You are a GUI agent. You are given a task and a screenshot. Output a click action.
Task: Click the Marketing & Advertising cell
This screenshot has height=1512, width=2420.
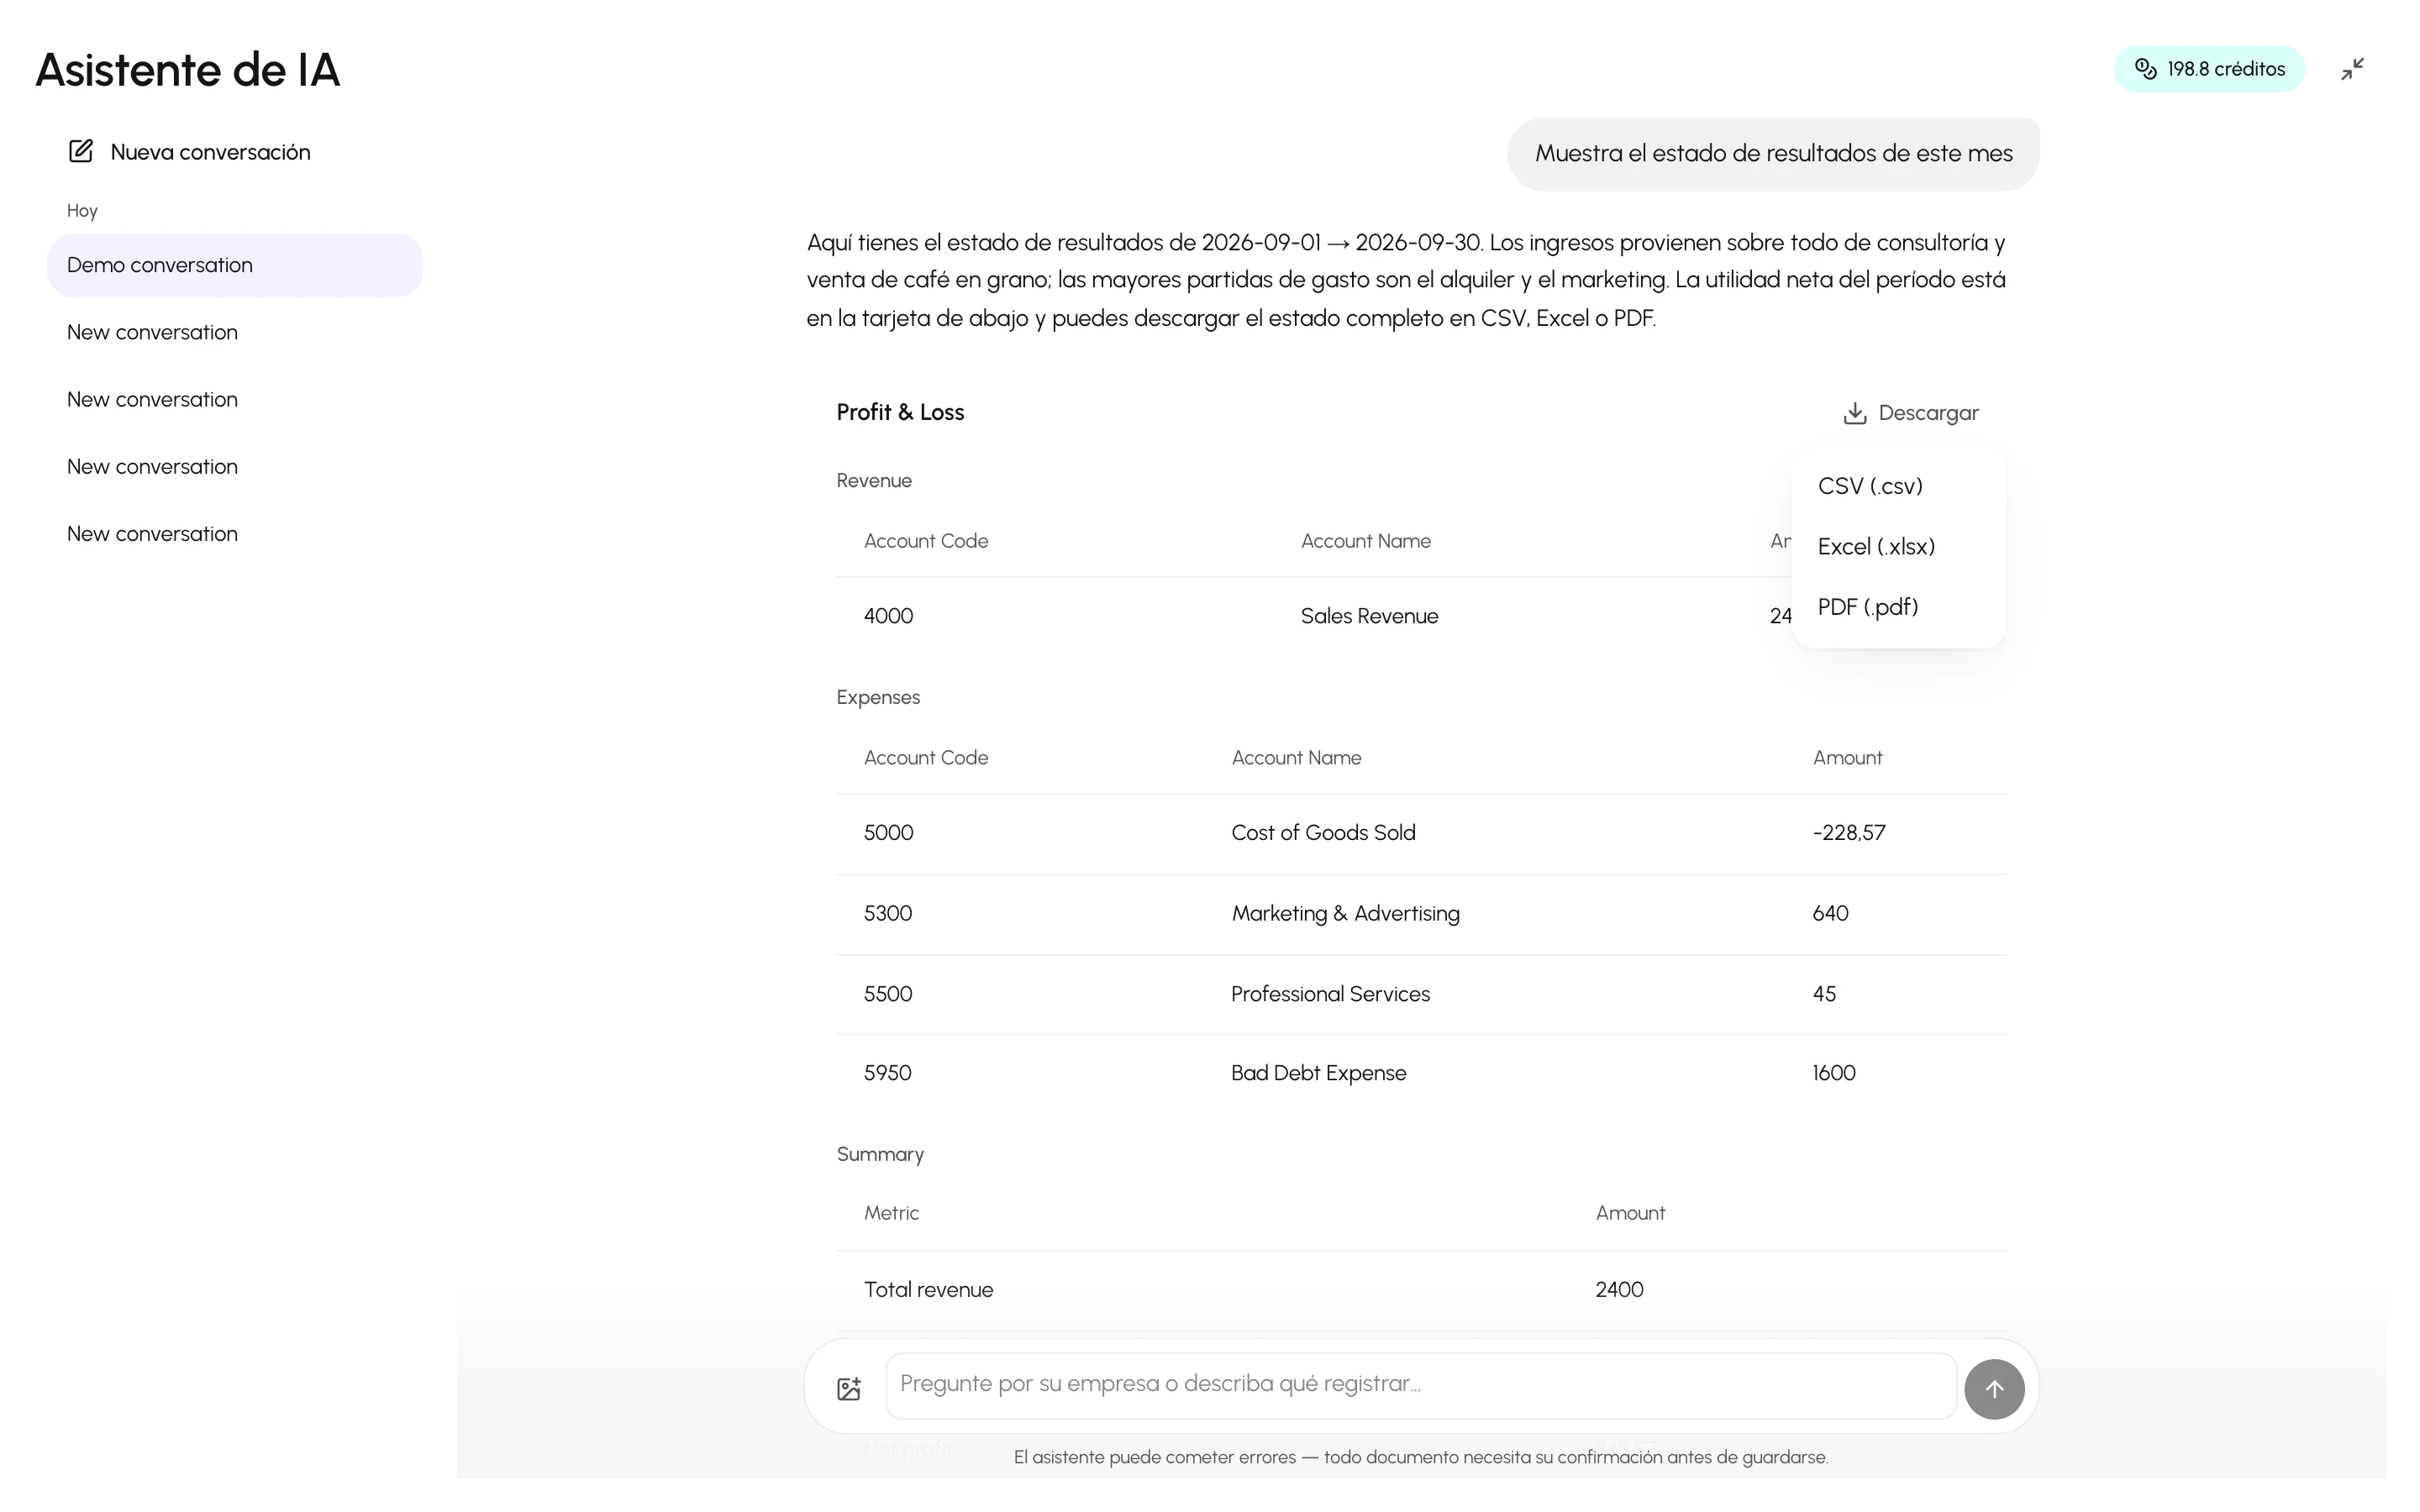1345,913
